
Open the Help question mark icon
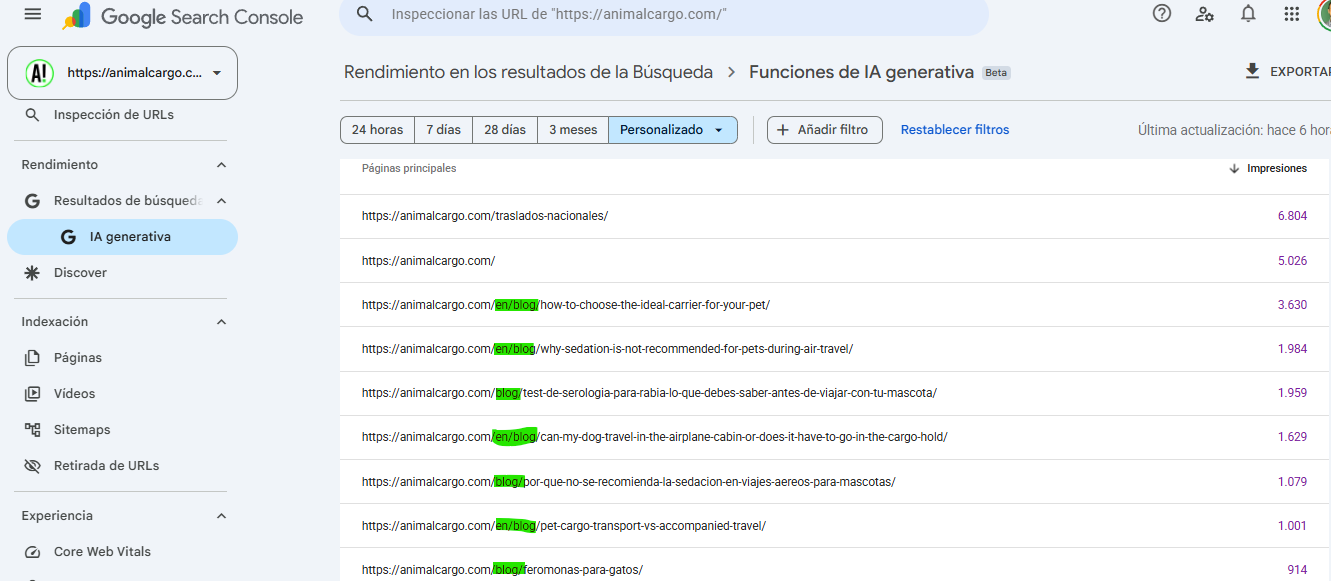(x=1162, y=14)
